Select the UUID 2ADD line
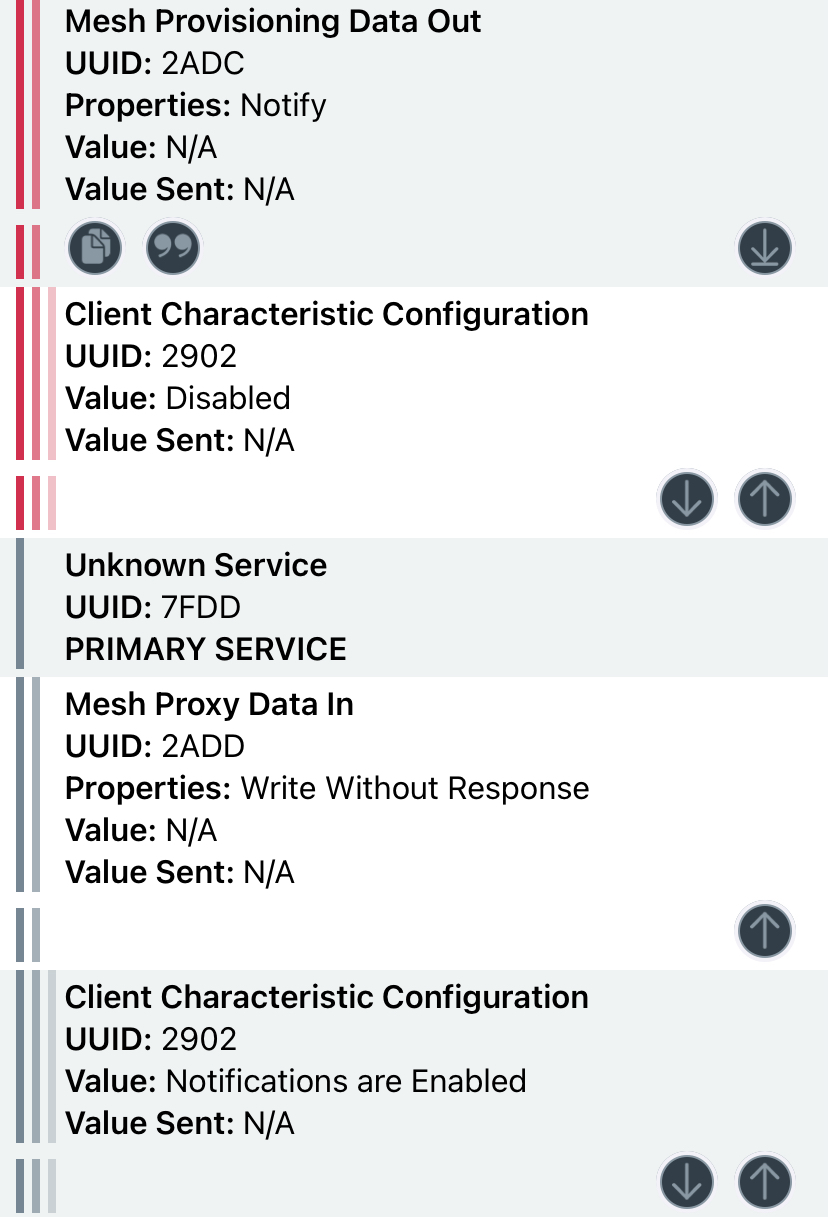828x1217 pixels. click(155, 746)
